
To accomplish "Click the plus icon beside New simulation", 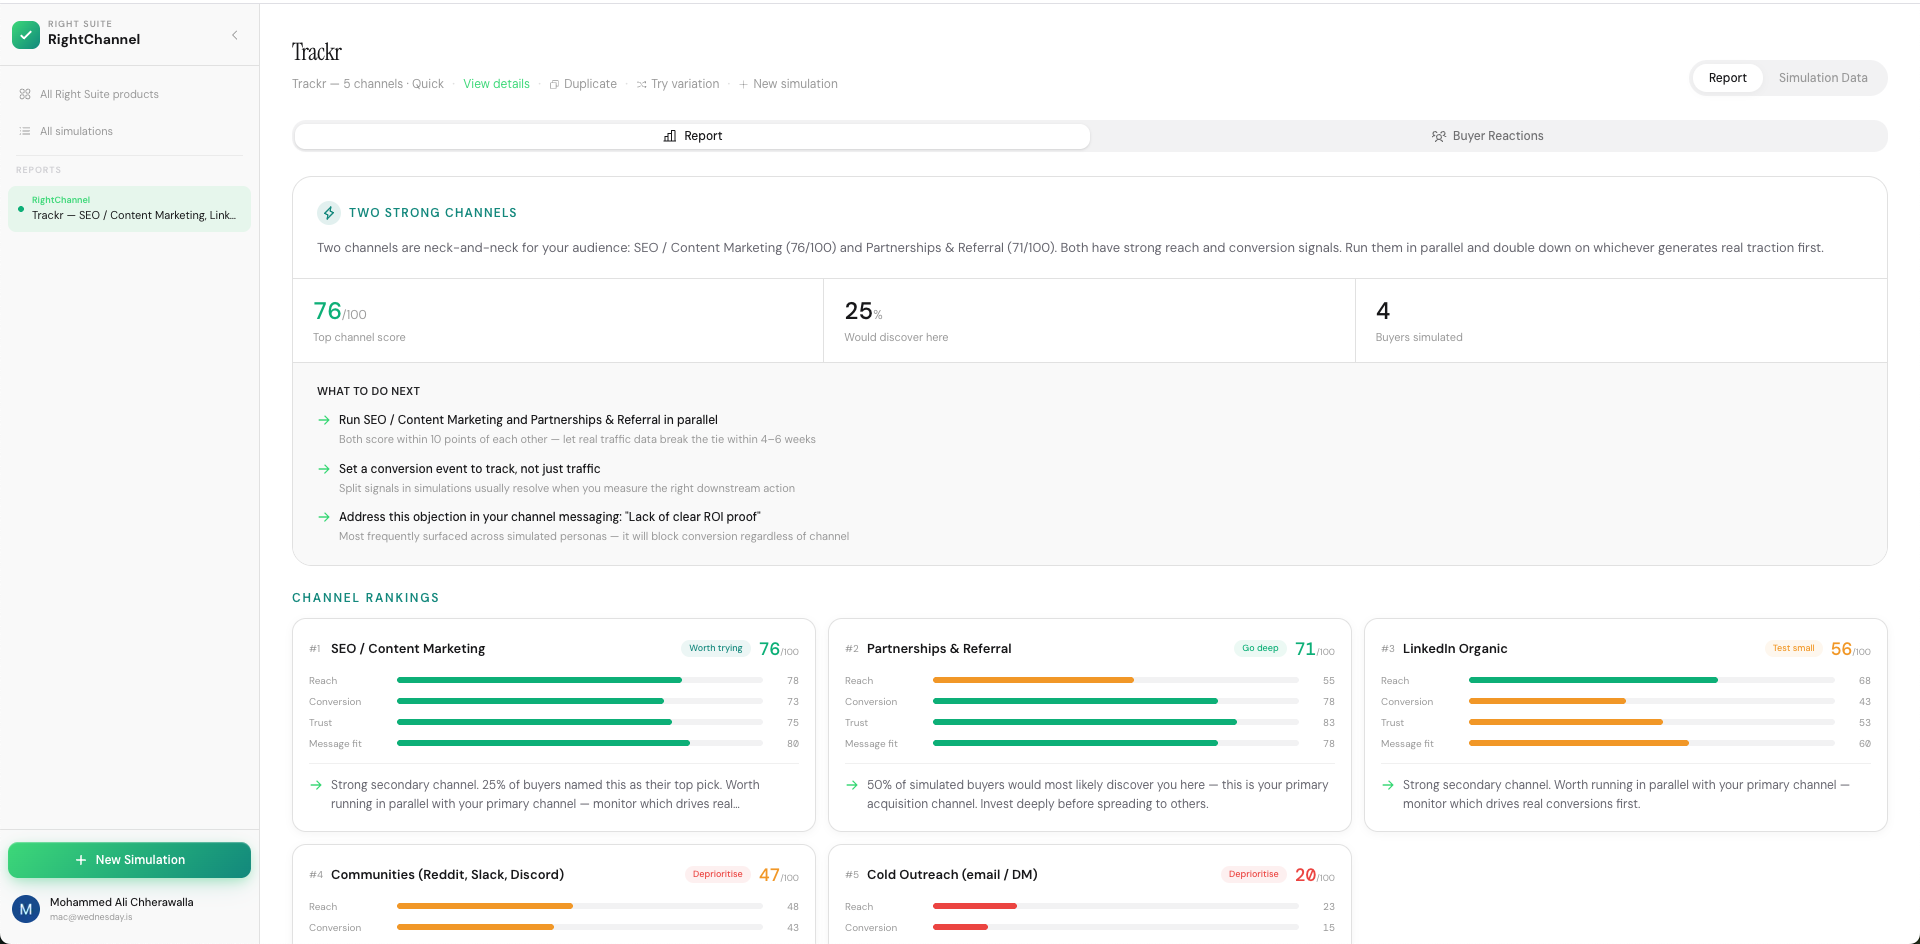I will [x=743, y=85].
